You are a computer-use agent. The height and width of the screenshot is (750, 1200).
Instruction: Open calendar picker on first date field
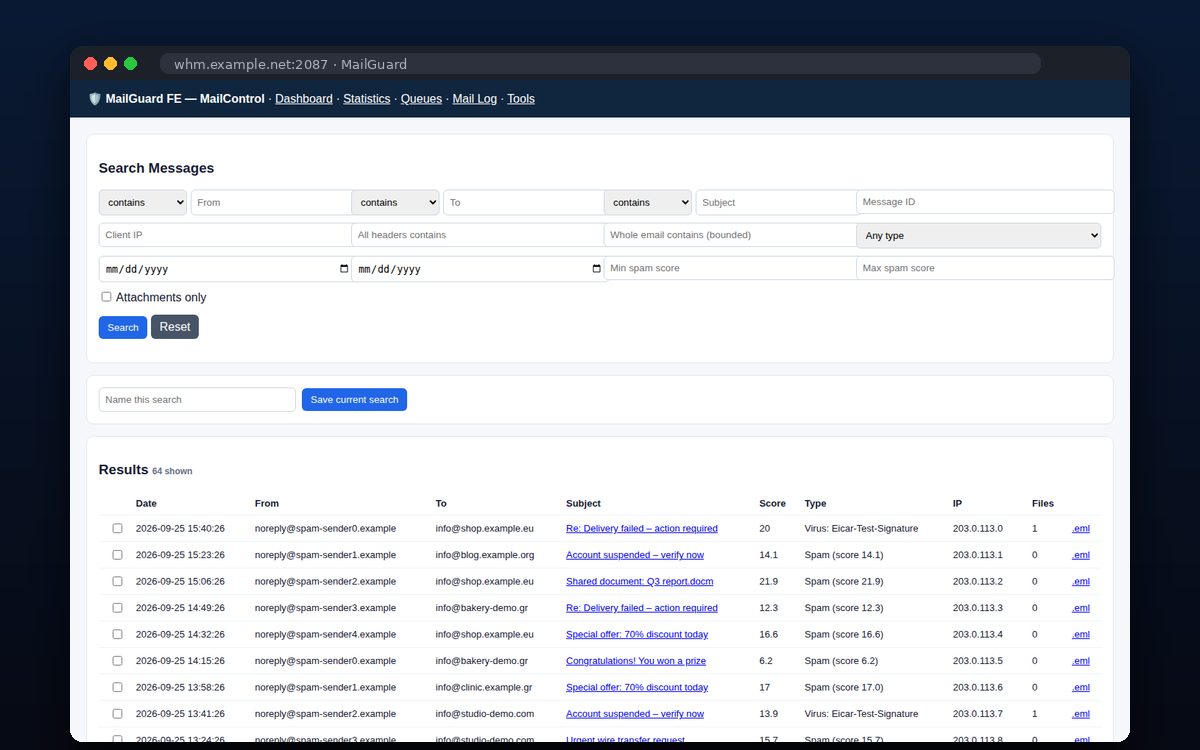pyautogui.click(x=344, y=269)
